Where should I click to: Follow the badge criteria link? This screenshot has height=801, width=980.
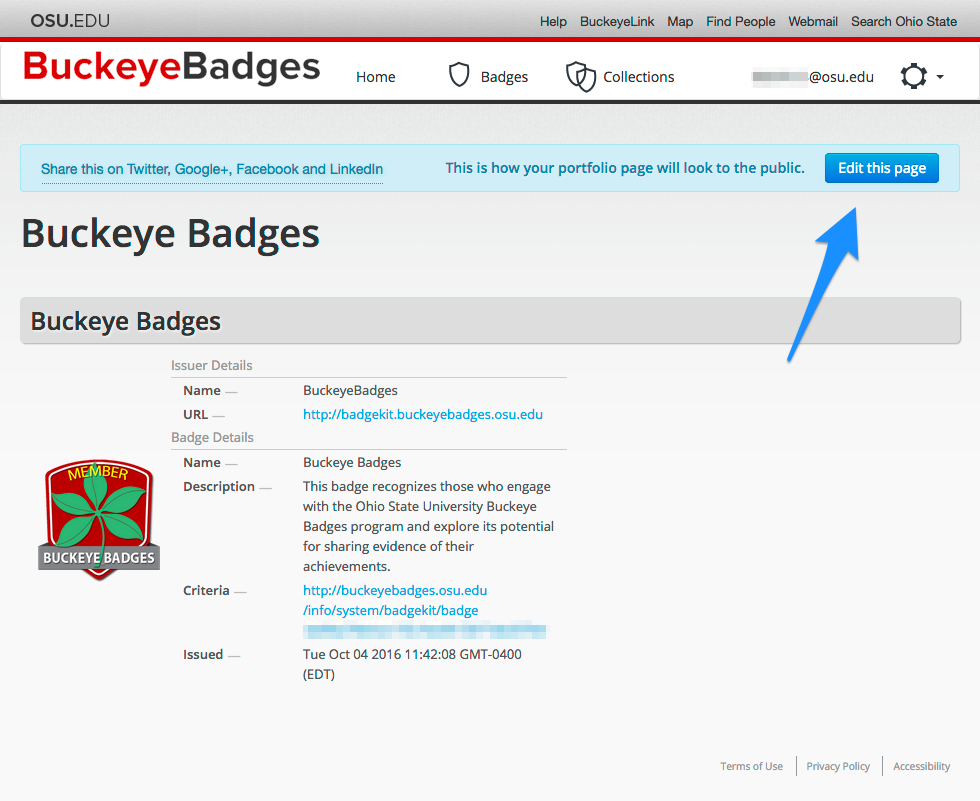click(x=395, y=600)
